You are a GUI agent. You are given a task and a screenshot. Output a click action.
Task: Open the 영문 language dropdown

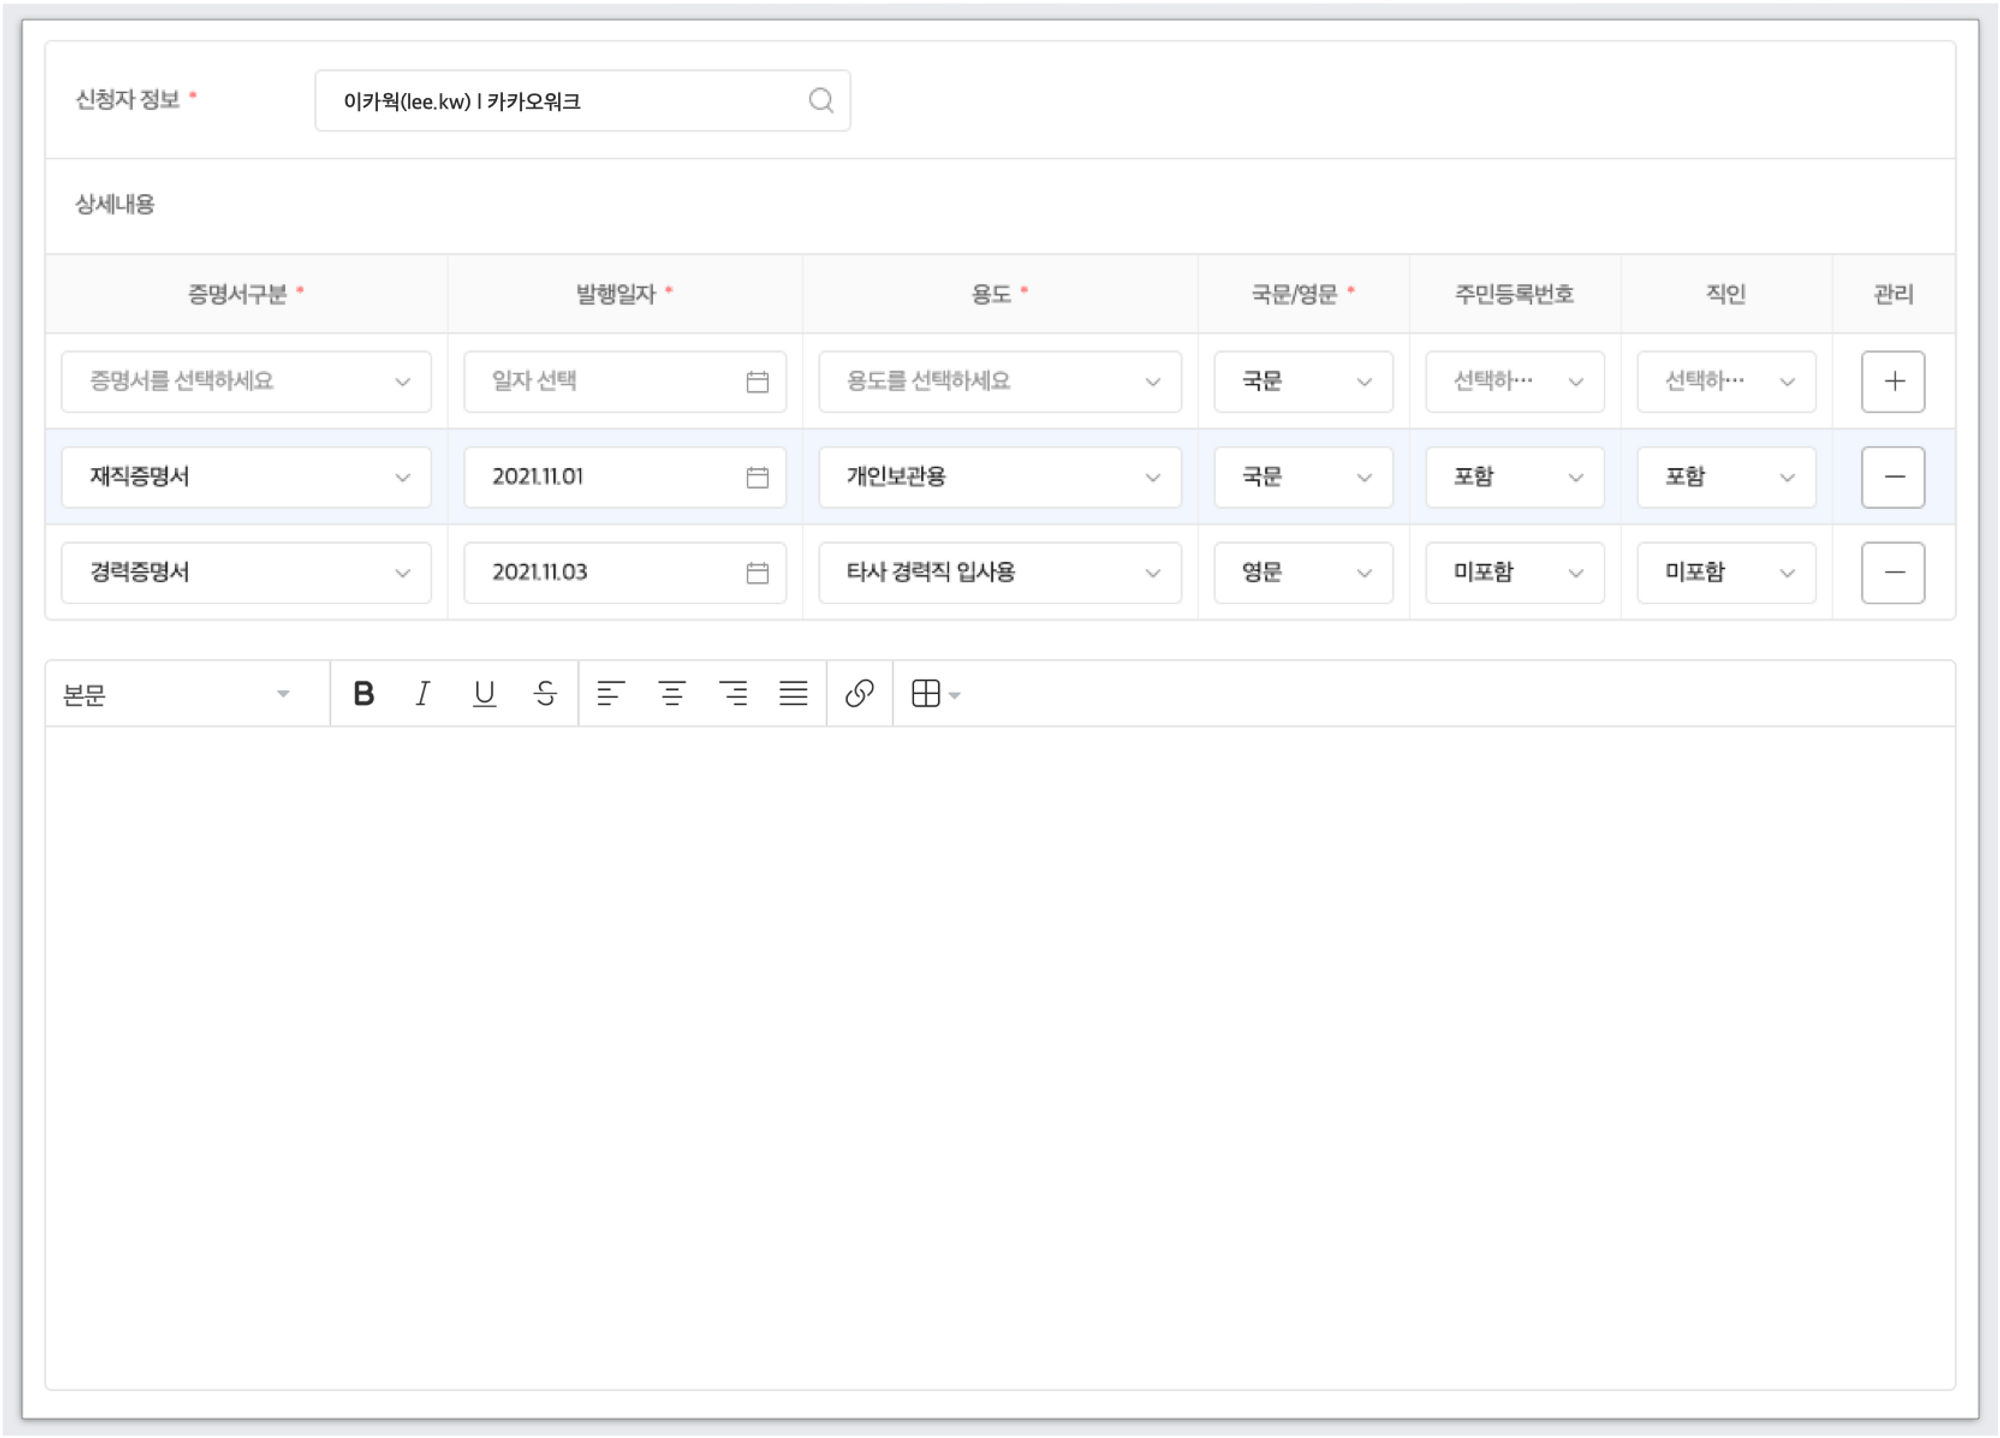(x=1302, y=572)
